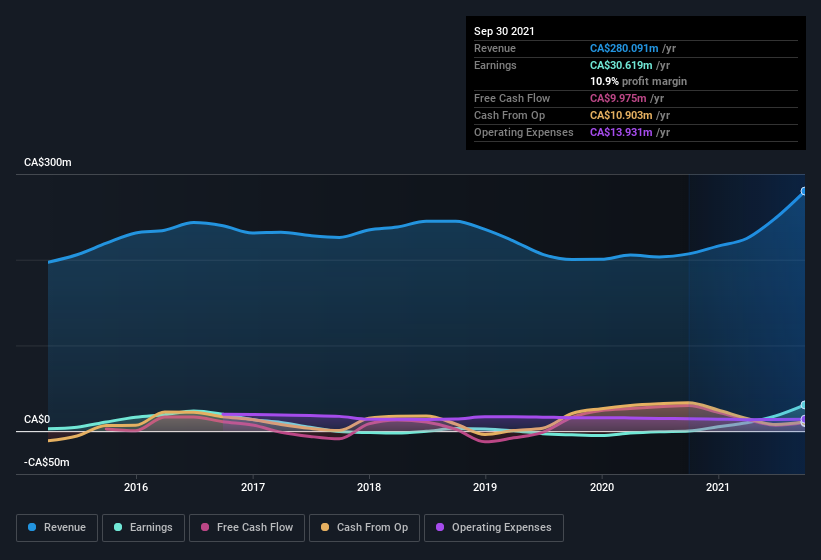
Task: Toggle the Revenue series legend button
Action: click(57, 528)
